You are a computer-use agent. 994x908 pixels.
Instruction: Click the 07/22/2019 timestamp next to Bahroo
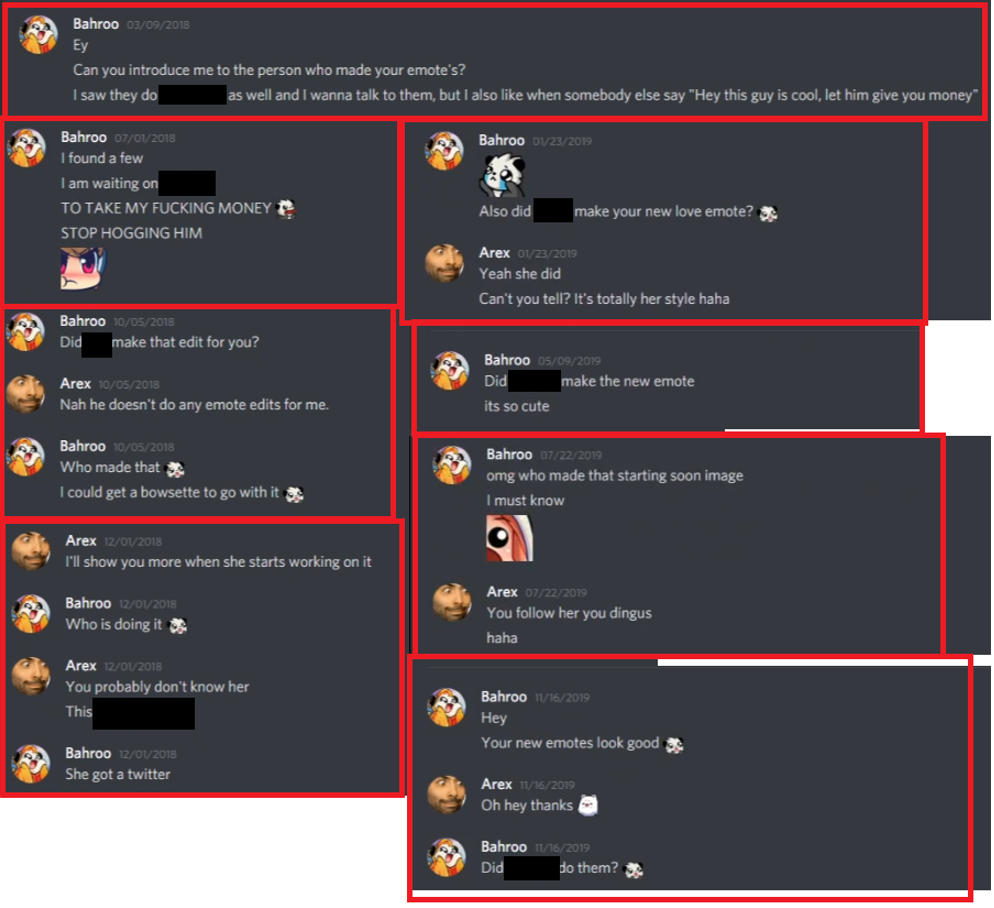[571, 455]
